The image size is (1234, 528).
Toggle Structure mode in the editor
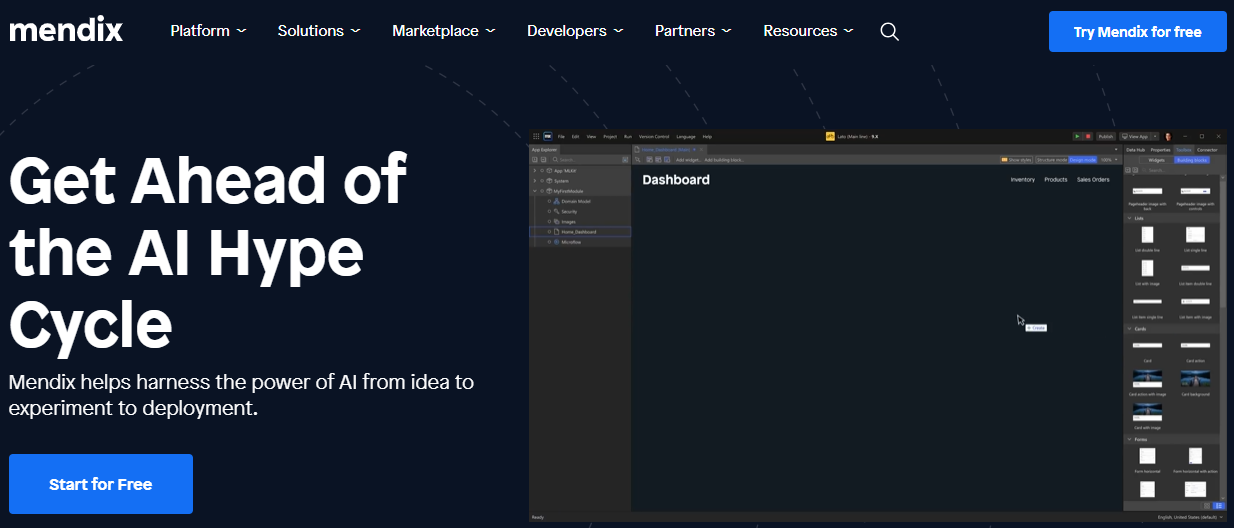pyautogui.click(x=1052, y=160)
